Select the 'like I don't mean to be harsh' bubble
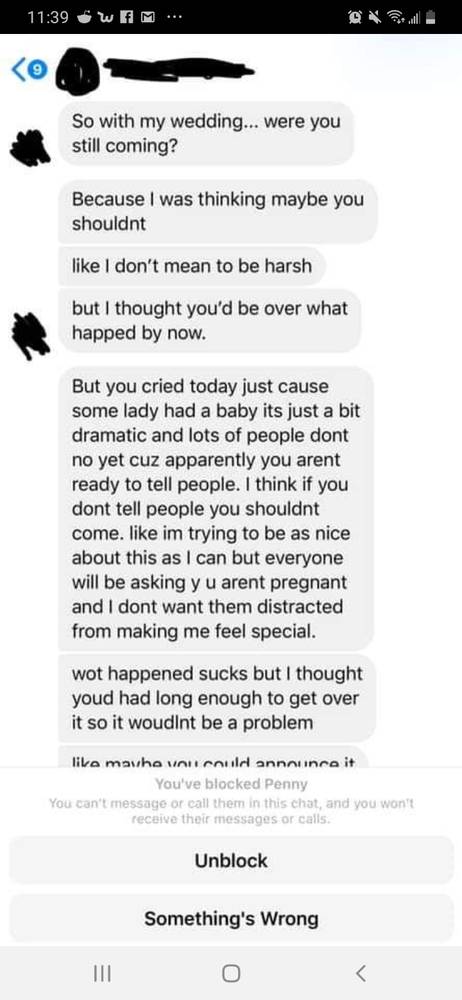Screen dimensions: 462x1000 (192, 265)
